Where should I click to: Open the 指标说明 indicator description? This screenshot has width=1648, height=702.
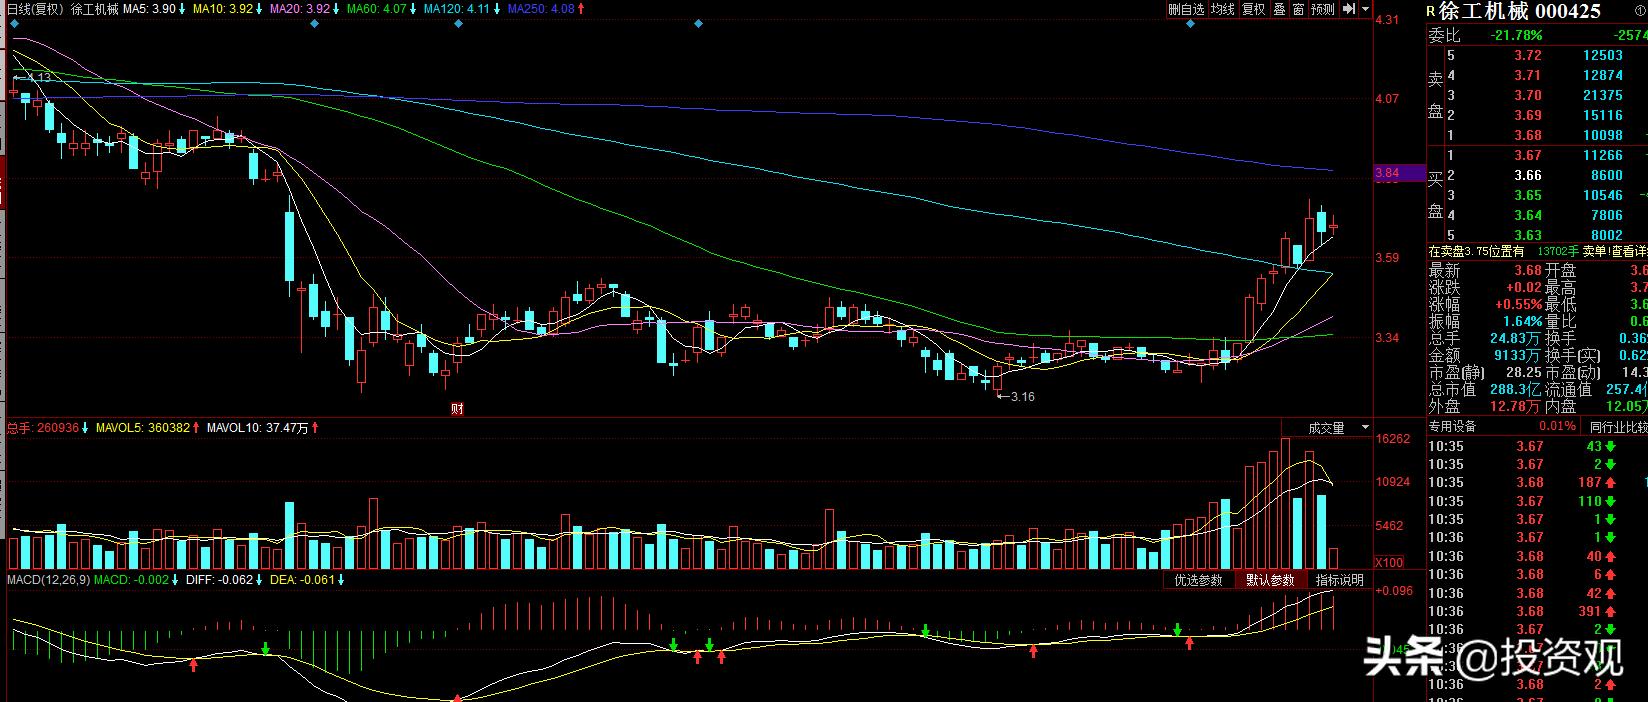click(x=1339, y=580)
